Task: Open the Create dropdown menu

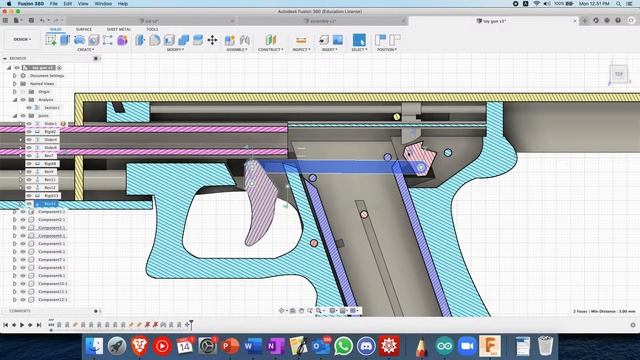Action: pyautogui.click(x=85, y=50)
